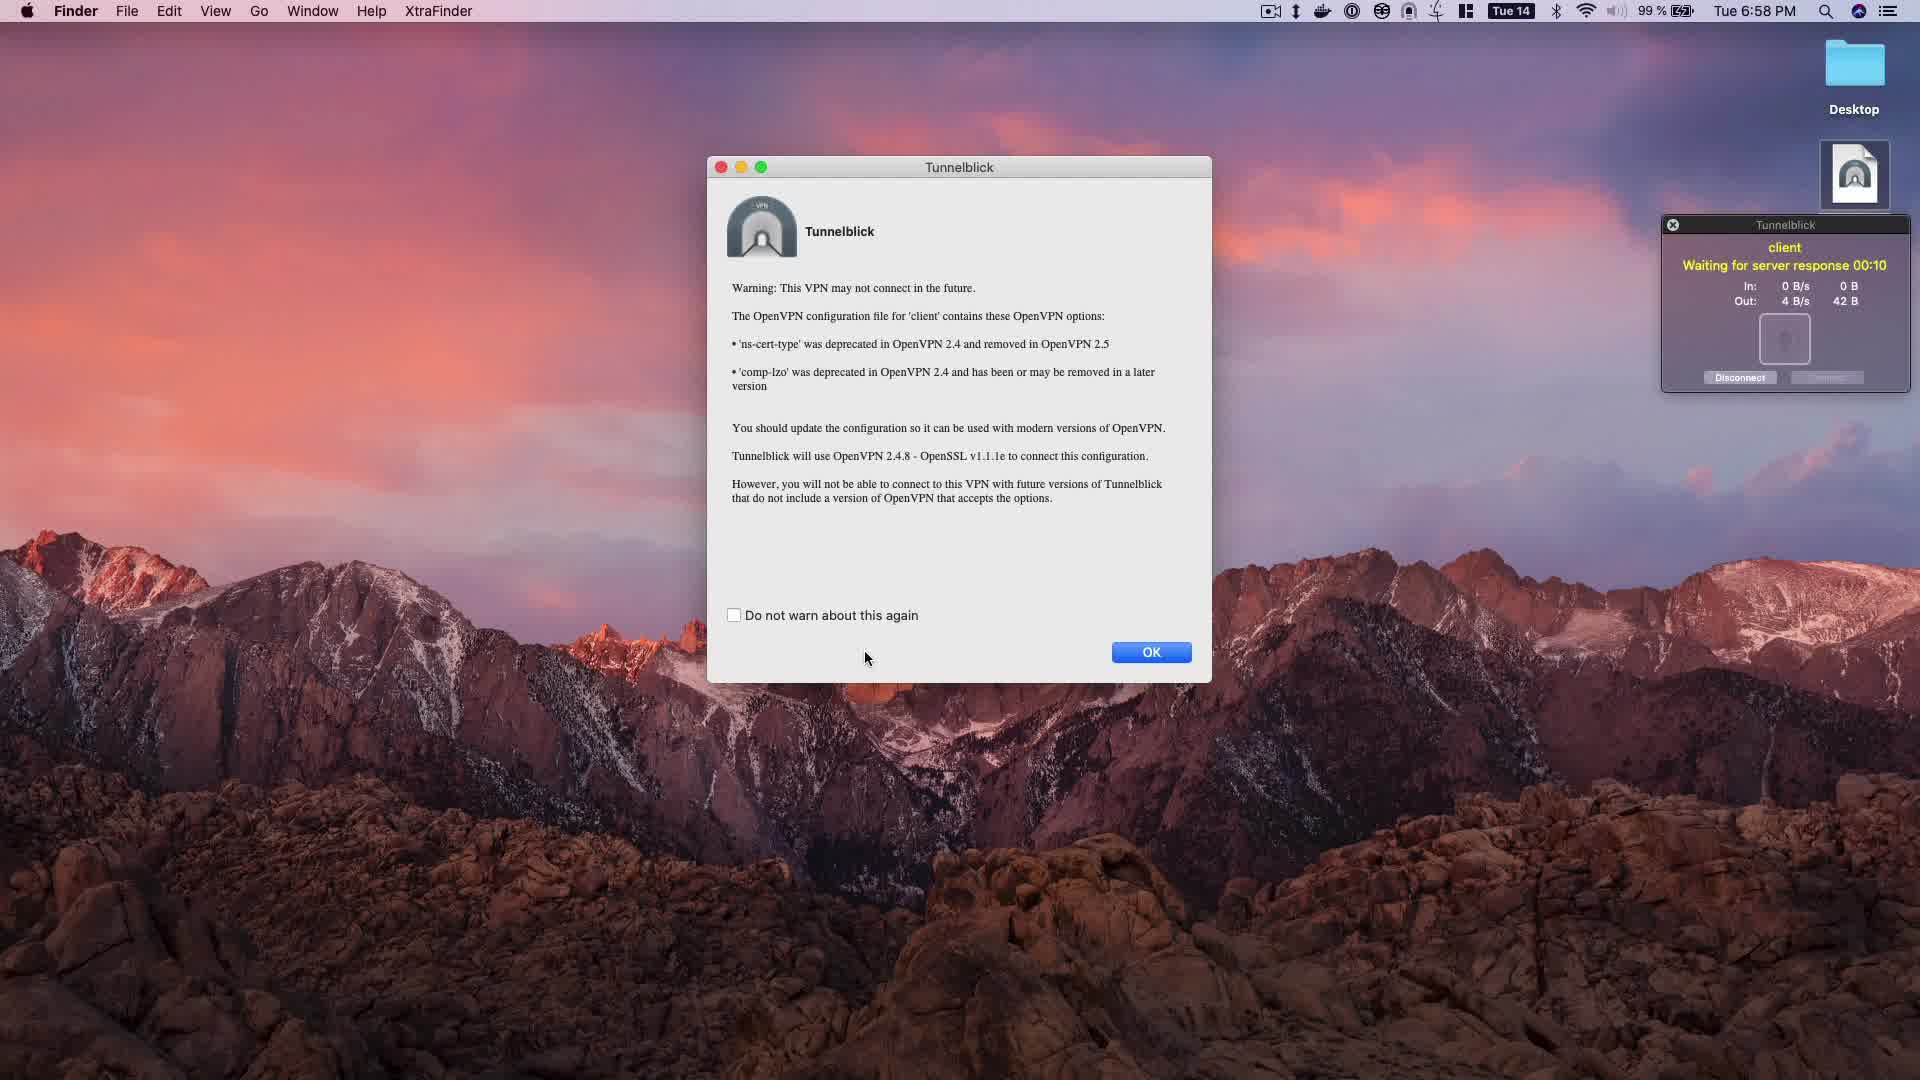This screenshot has width=1920, height=1080.
Task: Click the Bluetooth status icon
Action: point(1556,11)
